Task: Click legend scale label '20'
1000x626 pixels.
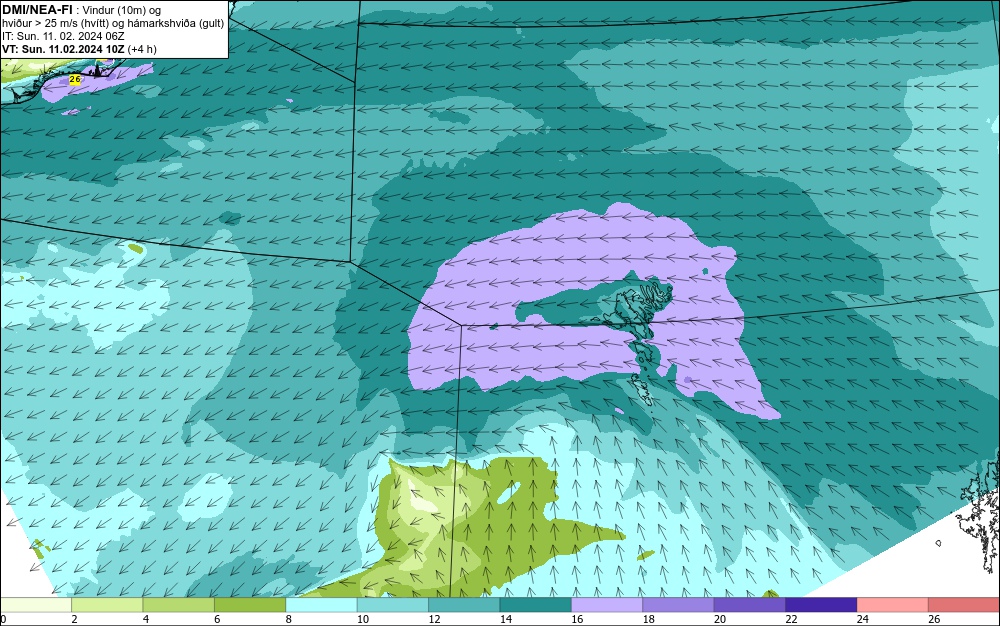Action: (x=720, y=619)
